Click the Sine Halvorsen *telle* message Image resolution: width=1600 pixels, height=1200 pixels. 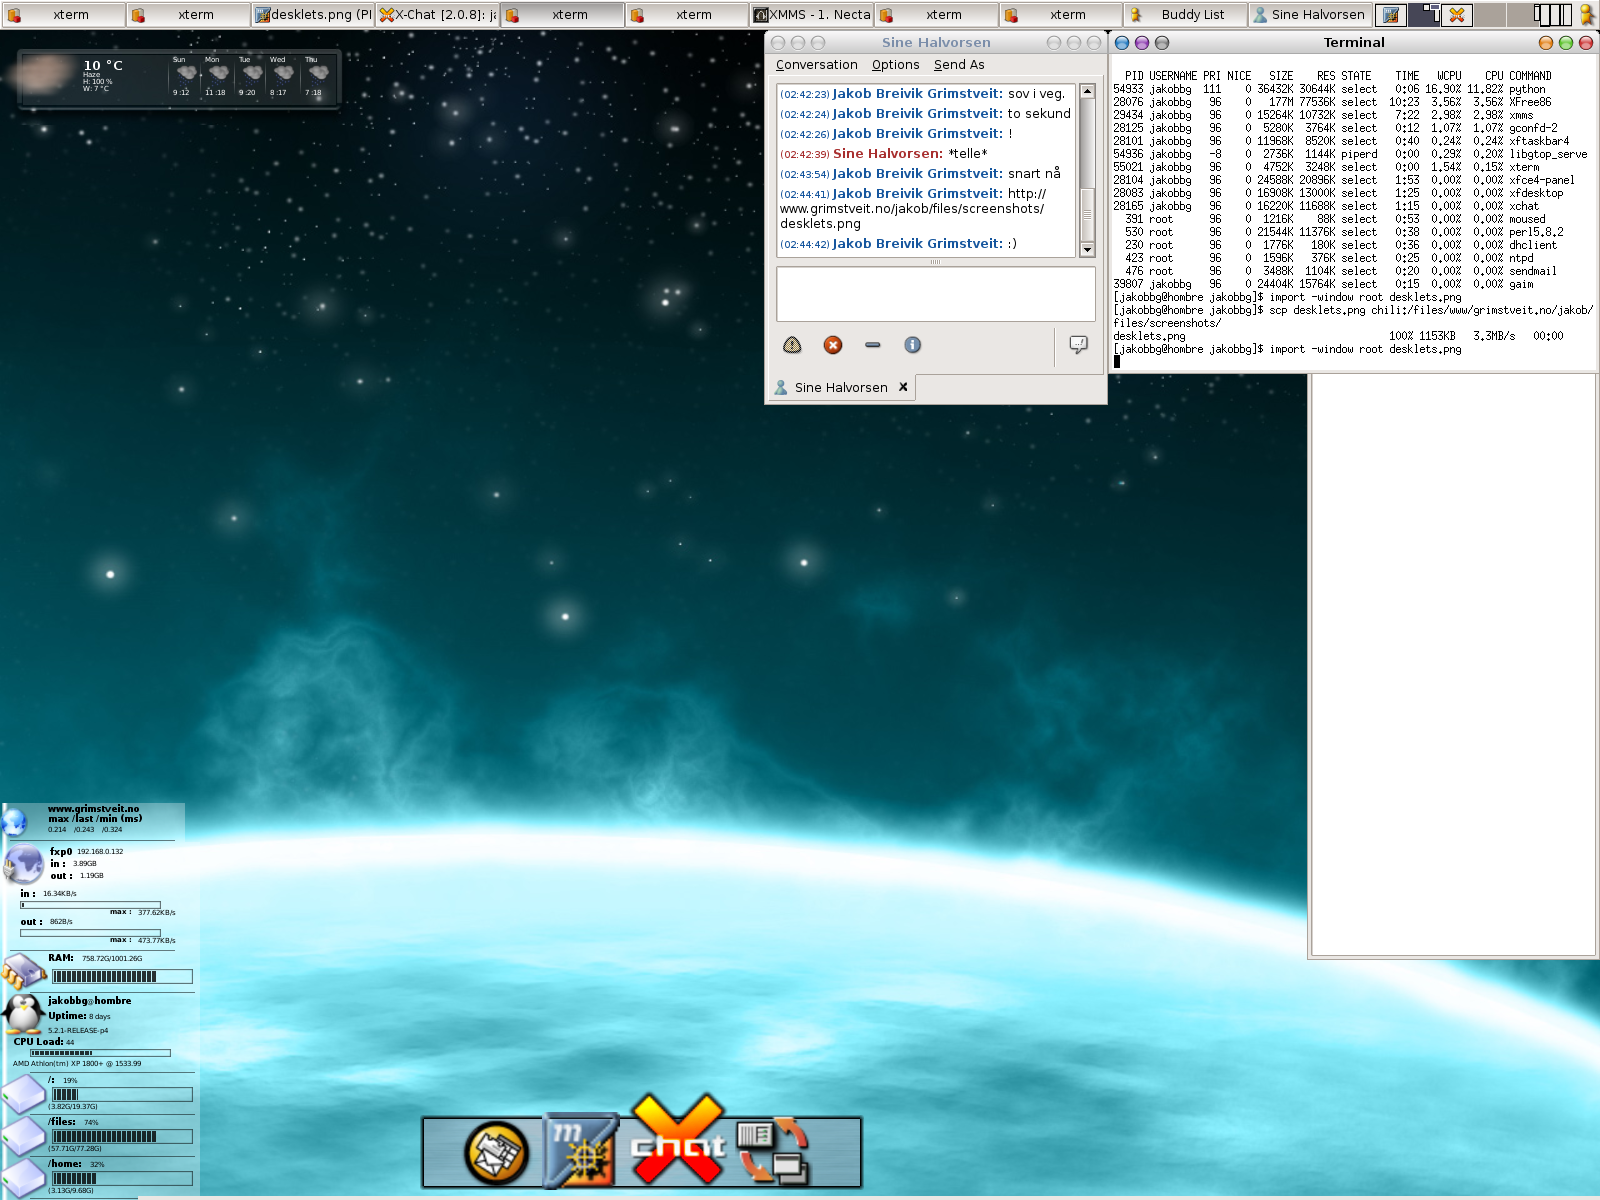coord(884,153)
